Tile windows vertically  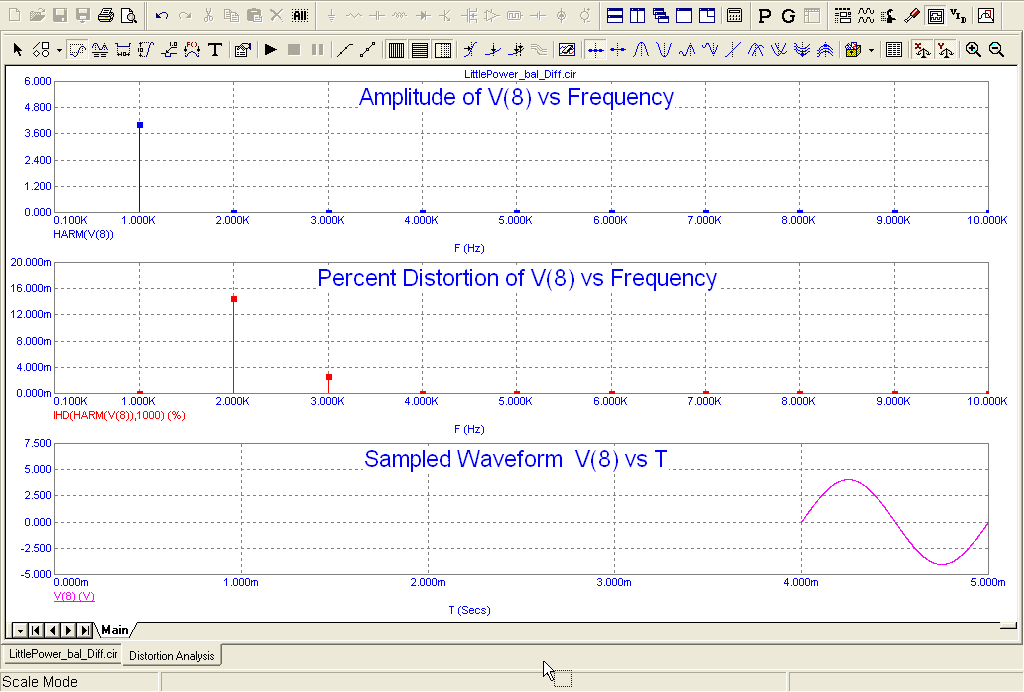[637, 15]
